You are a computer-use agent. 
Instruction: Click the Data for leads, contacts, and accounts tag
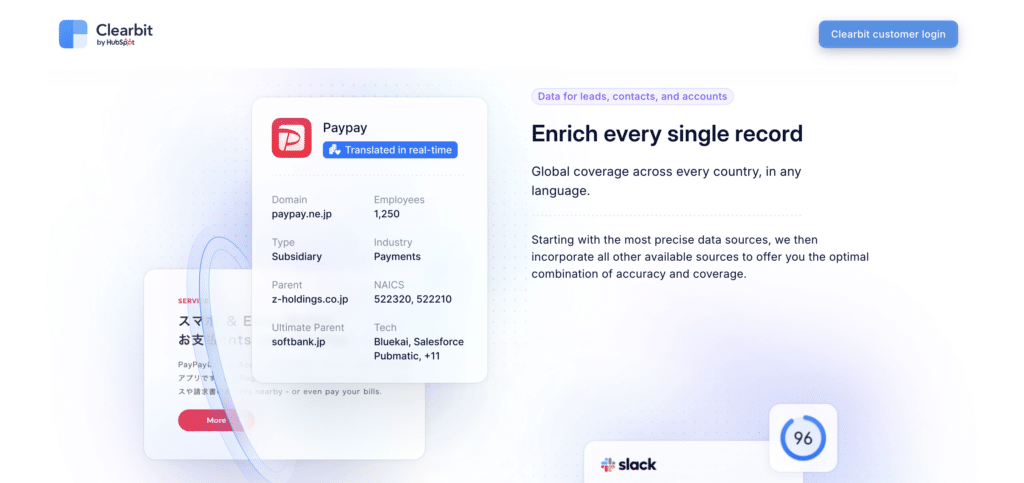[x=632, y=97]
